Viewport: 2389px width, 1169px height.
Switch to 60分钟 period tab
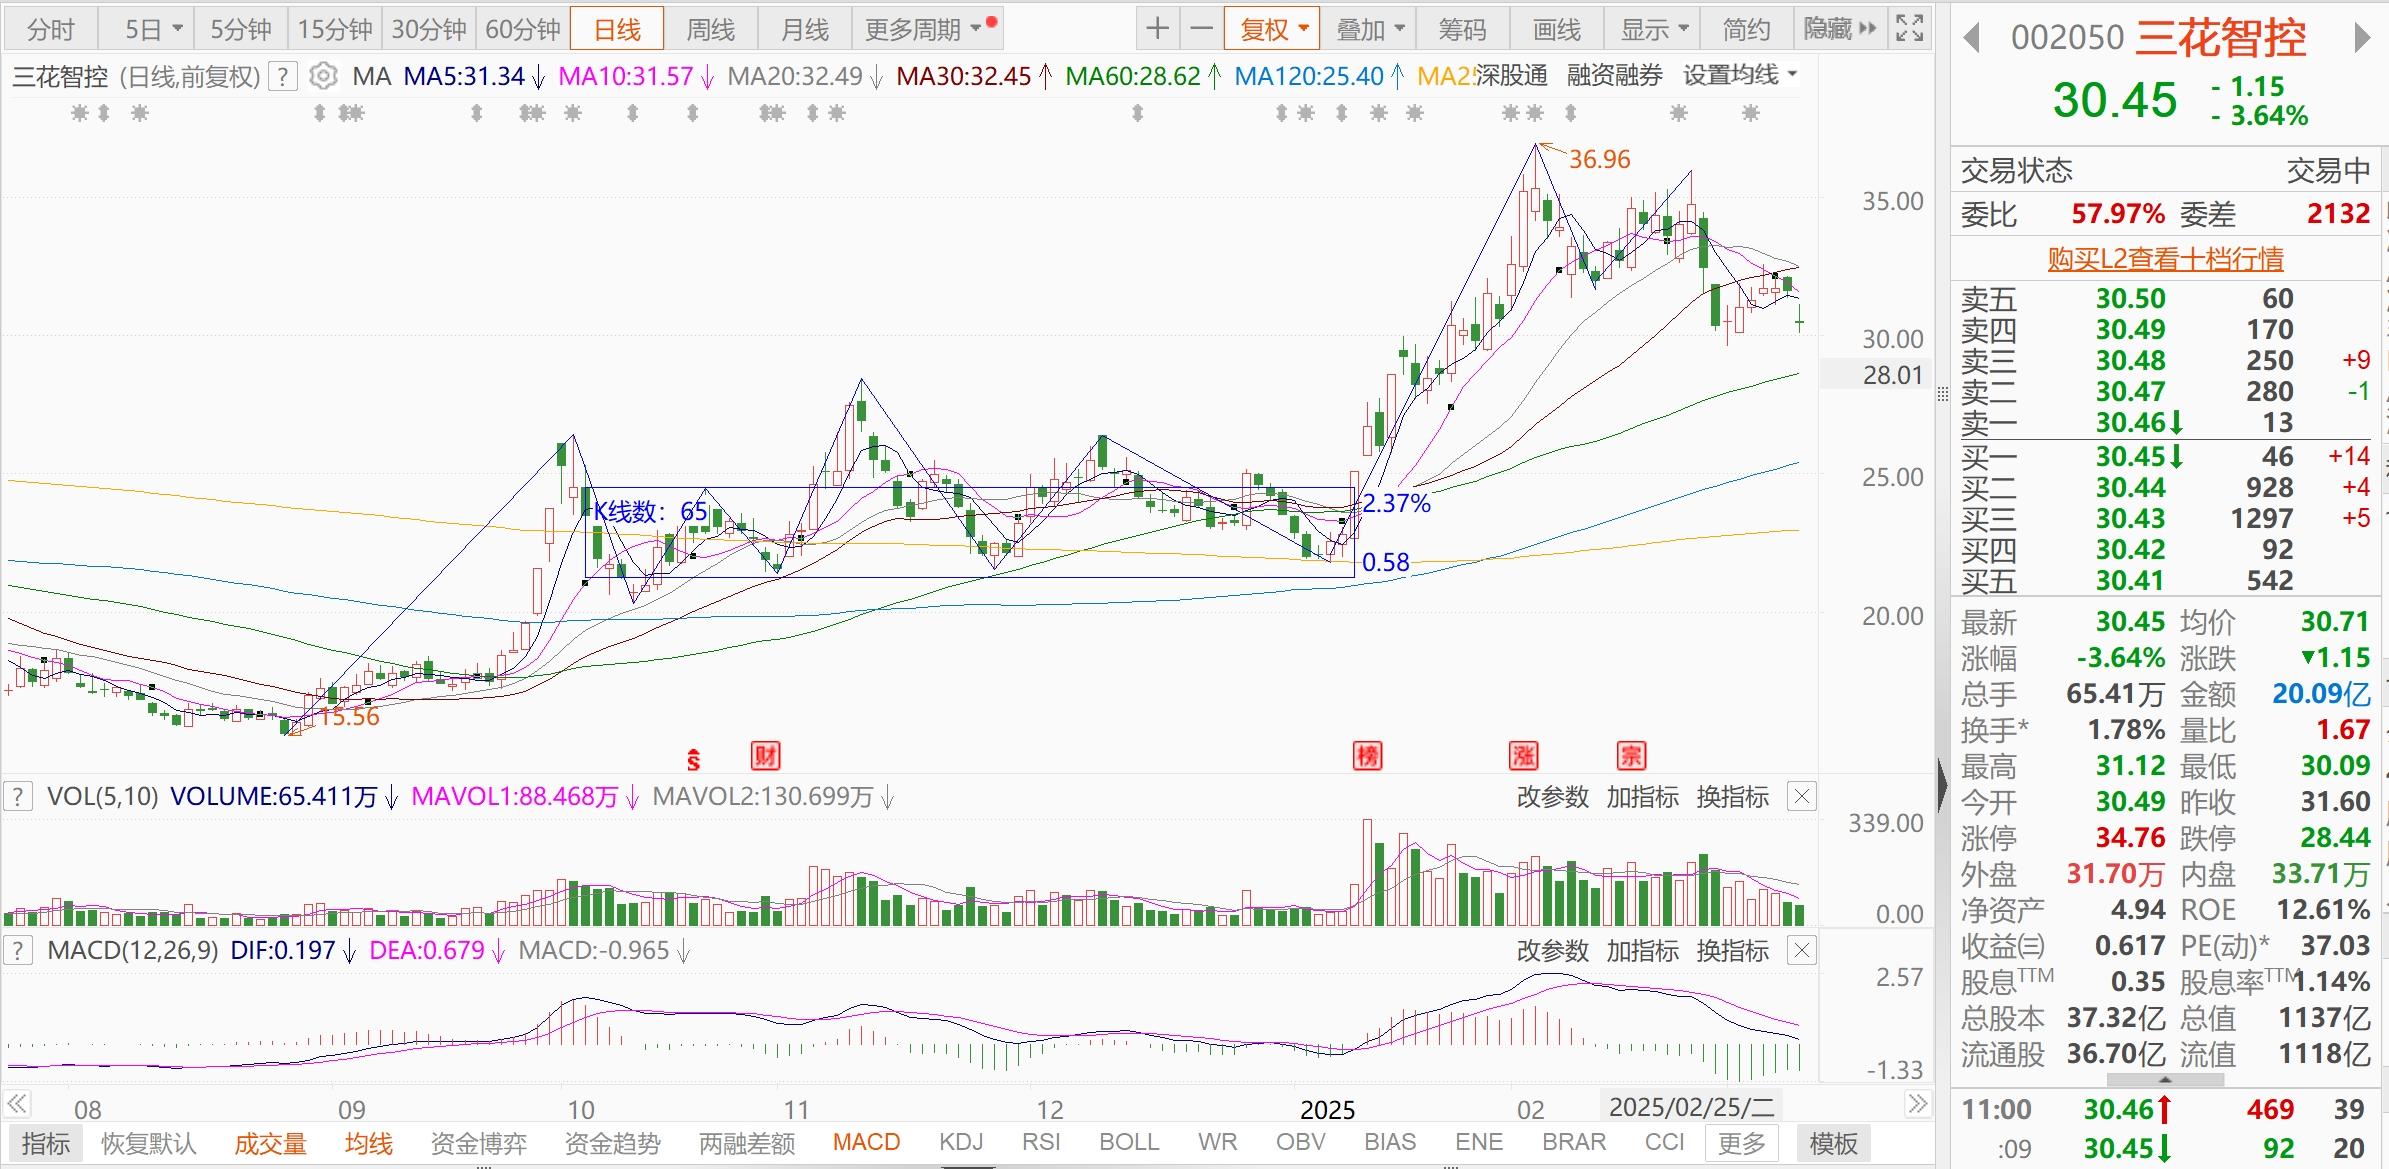[x=523, y=30]
